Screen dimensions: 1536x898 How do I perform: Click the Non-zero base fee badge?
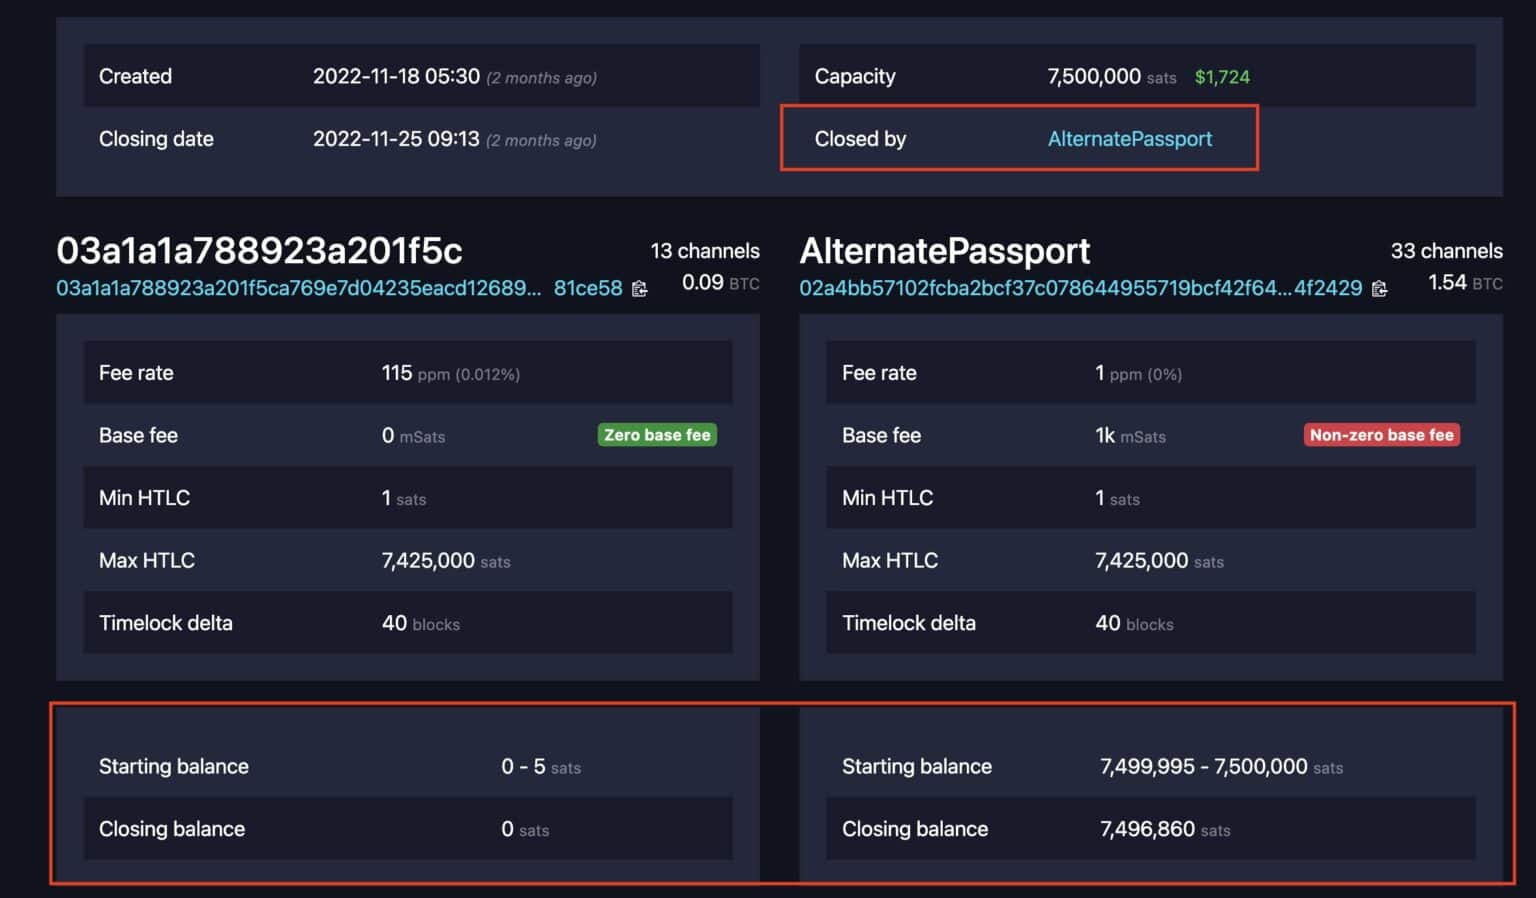1381,434
